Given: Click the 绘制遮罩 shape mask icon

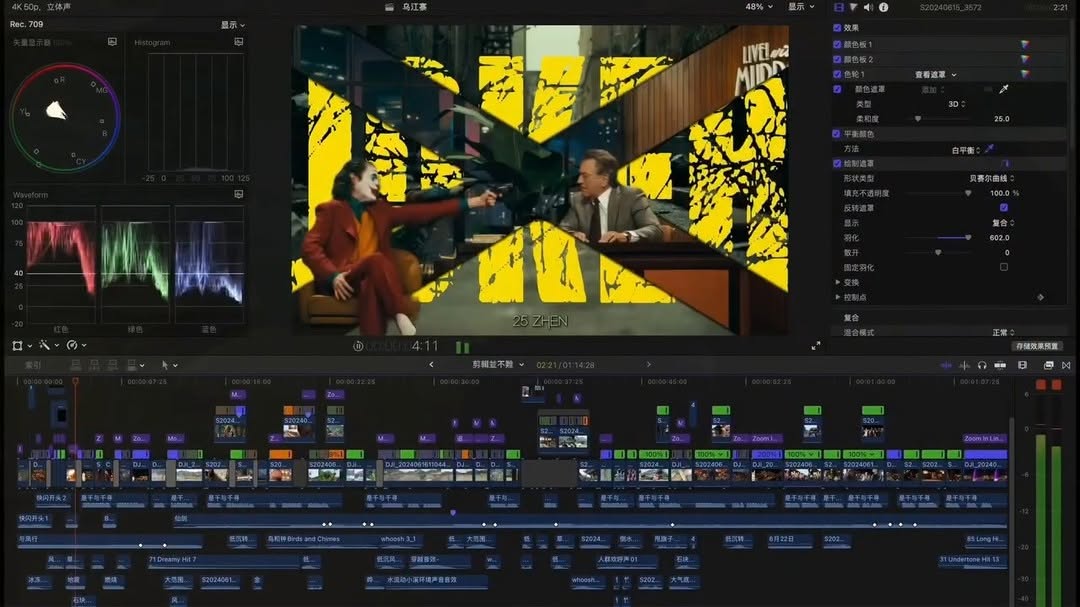Looking at the screenshot, I should coord(1004,163).
